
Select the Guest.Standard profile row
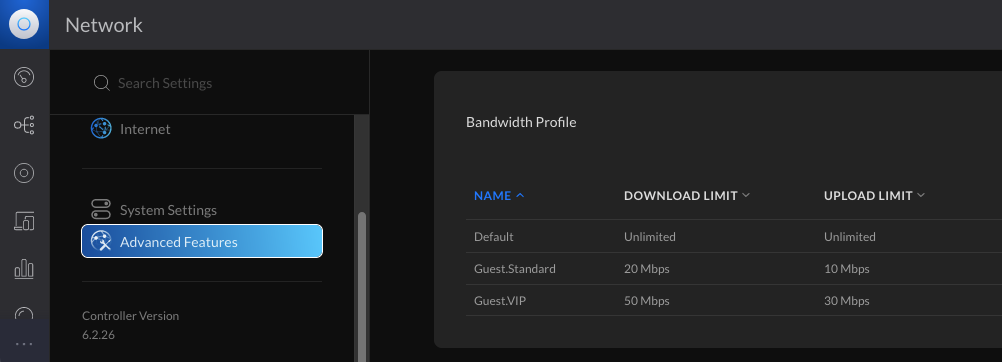[x=734, y=269]
